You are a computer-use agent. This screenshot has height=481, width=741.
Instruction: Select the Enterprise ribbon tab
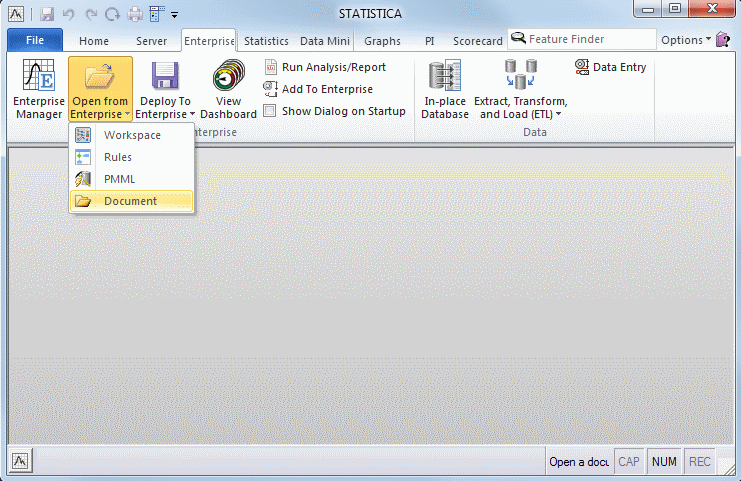point(209,41)
